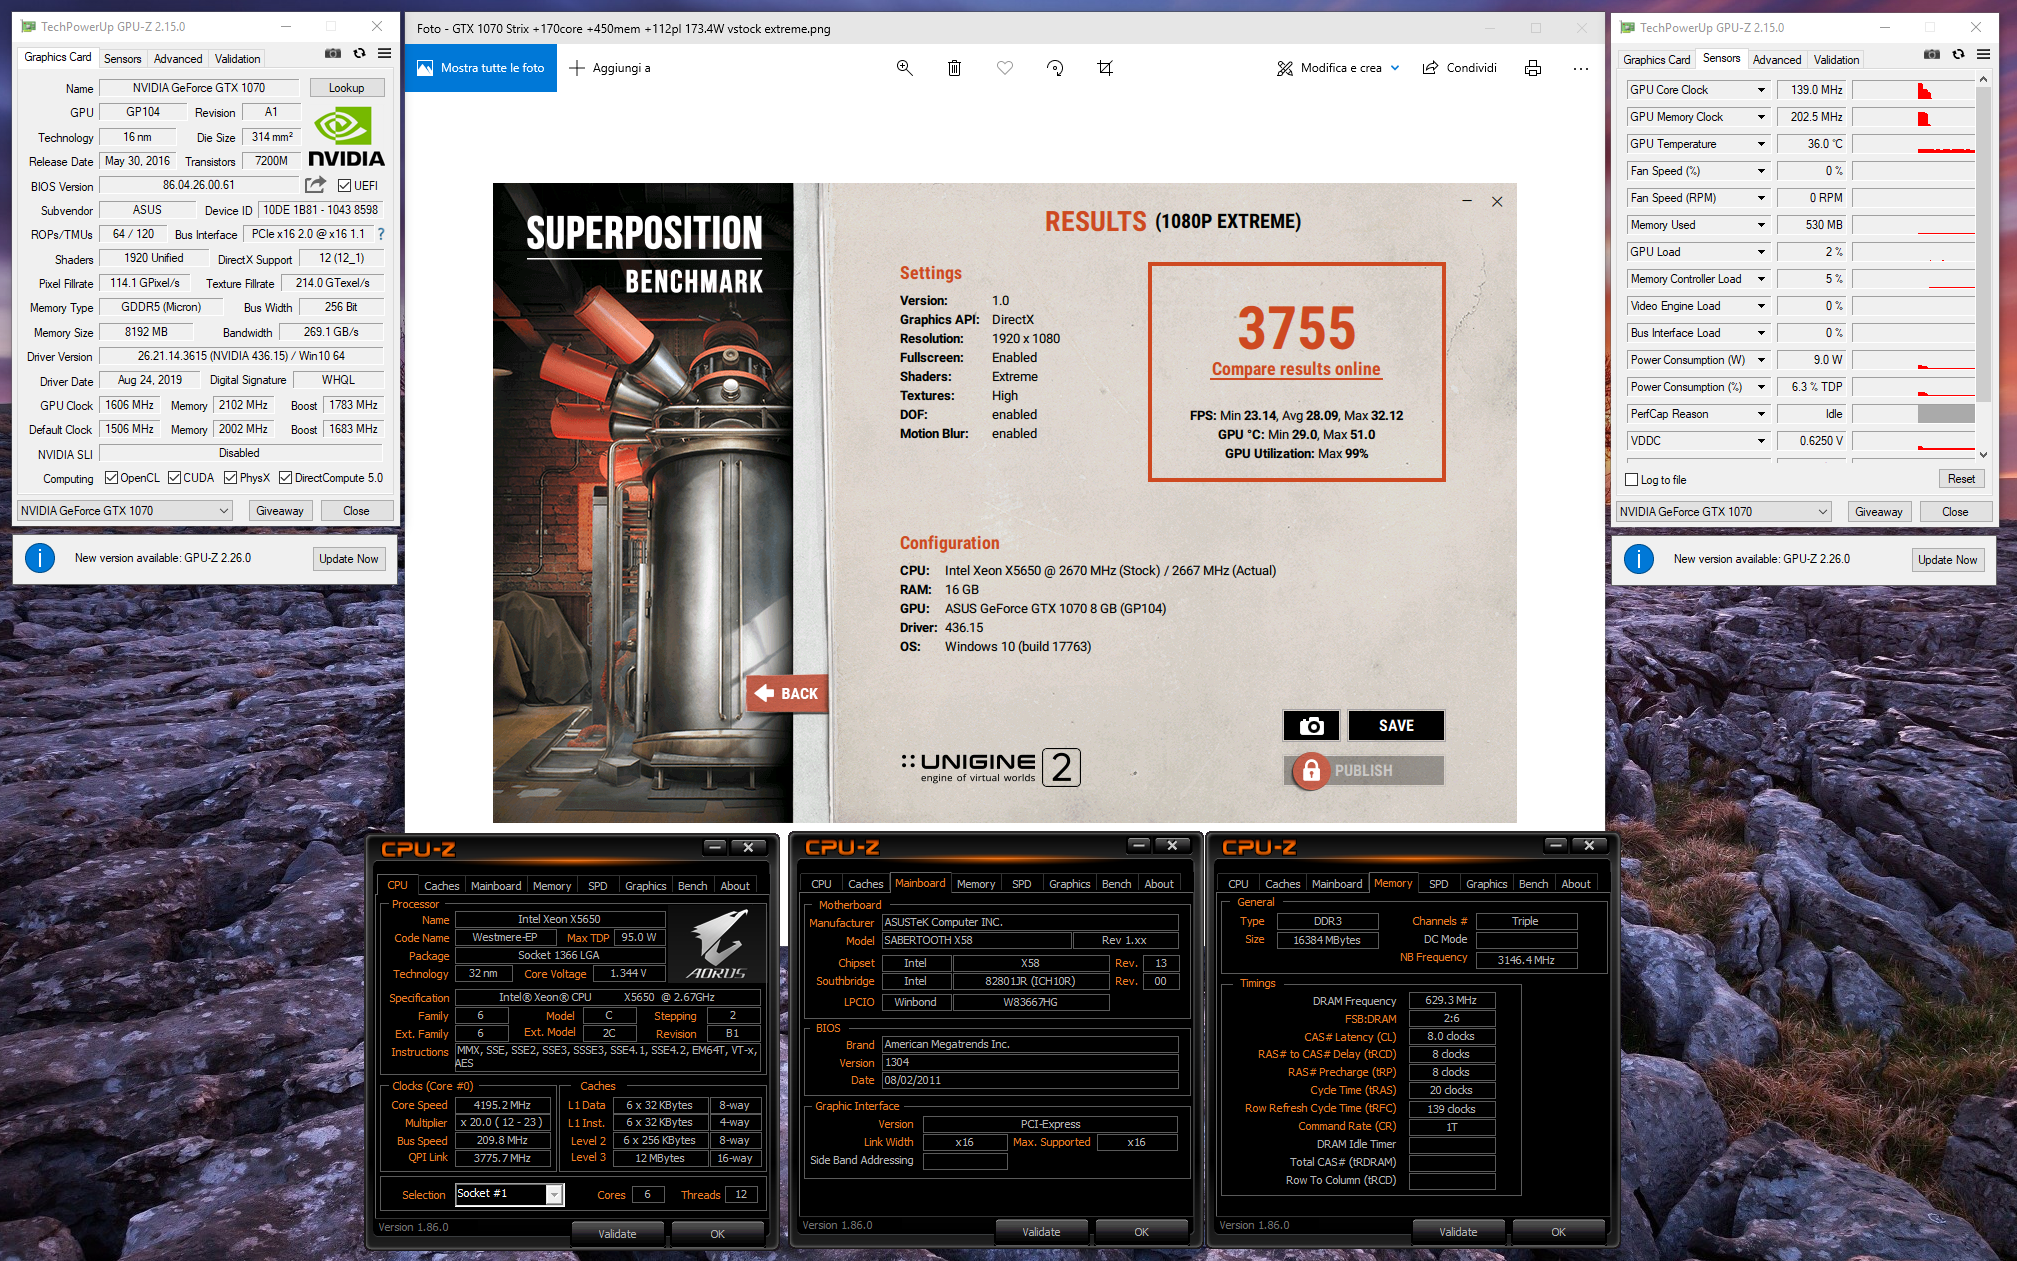Image resolution: width=2017 pixels, height=1261 pixels.
Task: Click the refresh icon in left GPU-Z
Action: [x=359, y=53]
